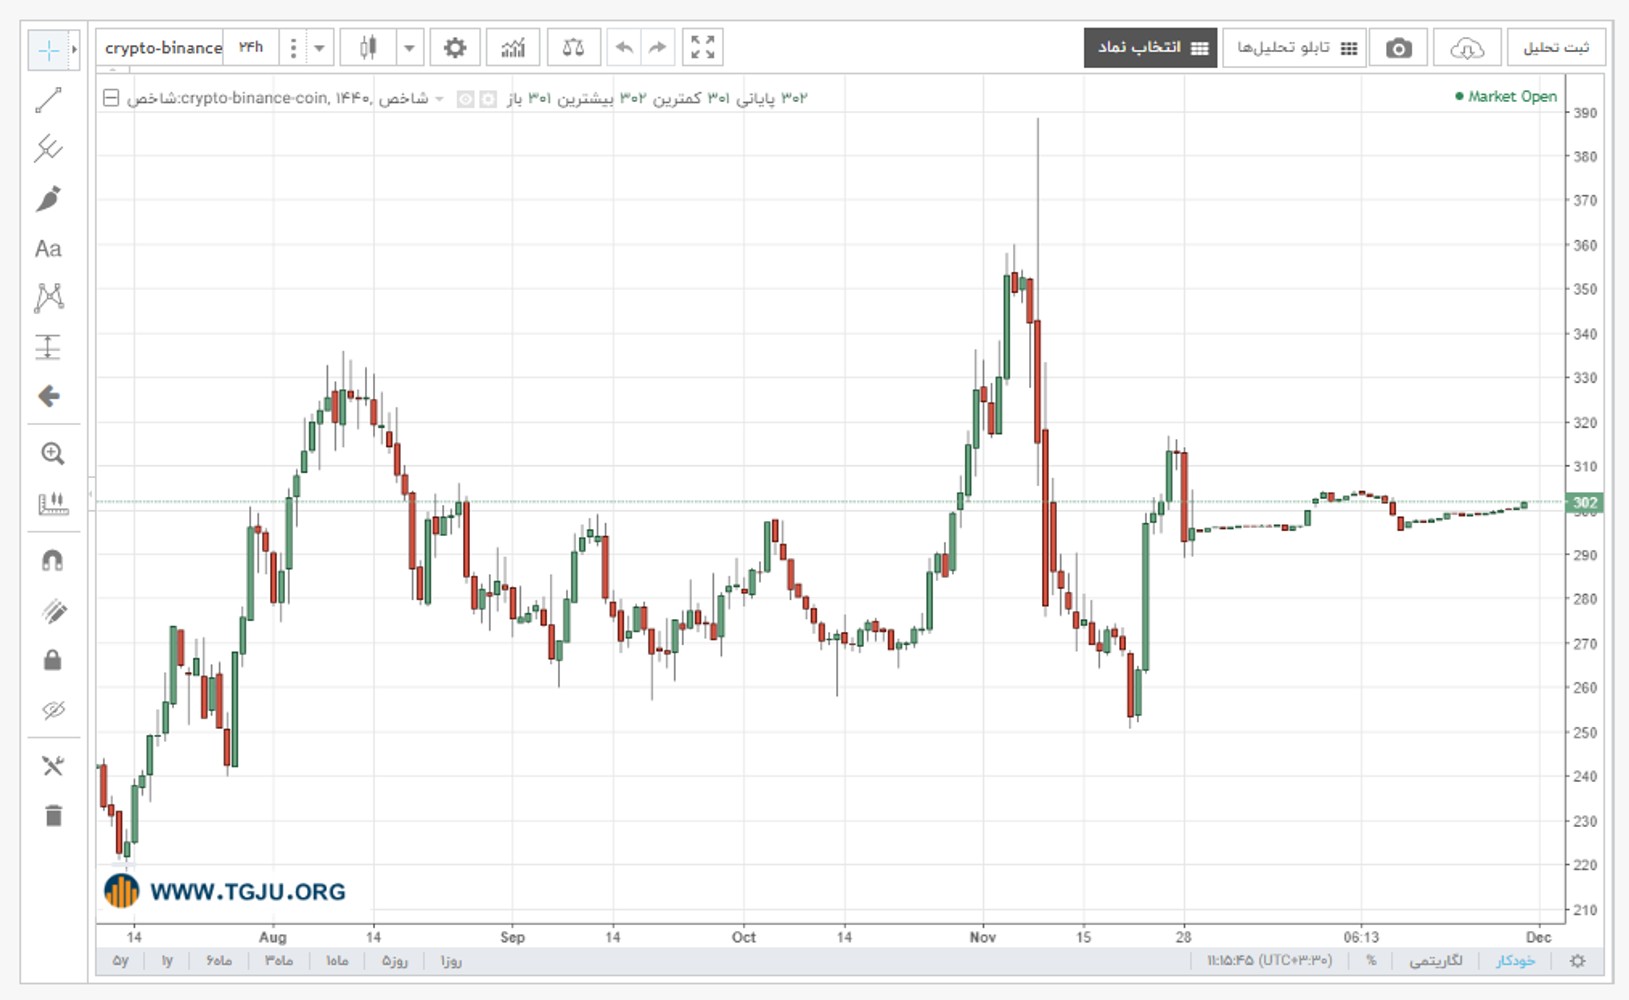Select the Aa text annotation tool
Screen dimensions: 1629x1000
(48, 248)
